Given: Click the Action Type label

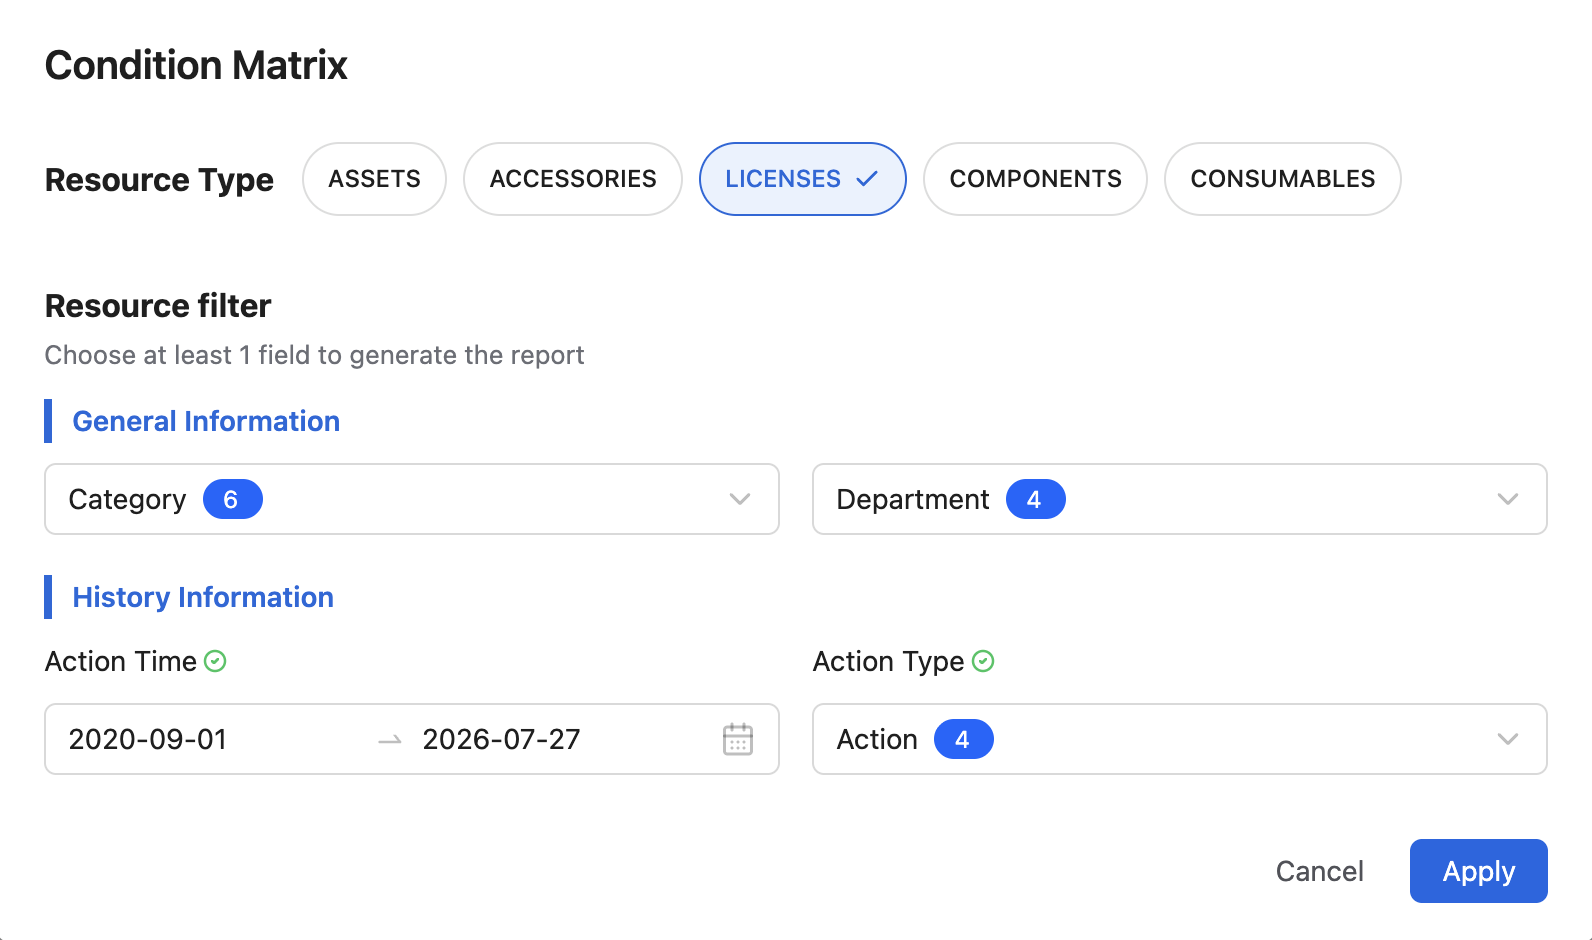Looking at the screenshot, I should coord(888,661).
